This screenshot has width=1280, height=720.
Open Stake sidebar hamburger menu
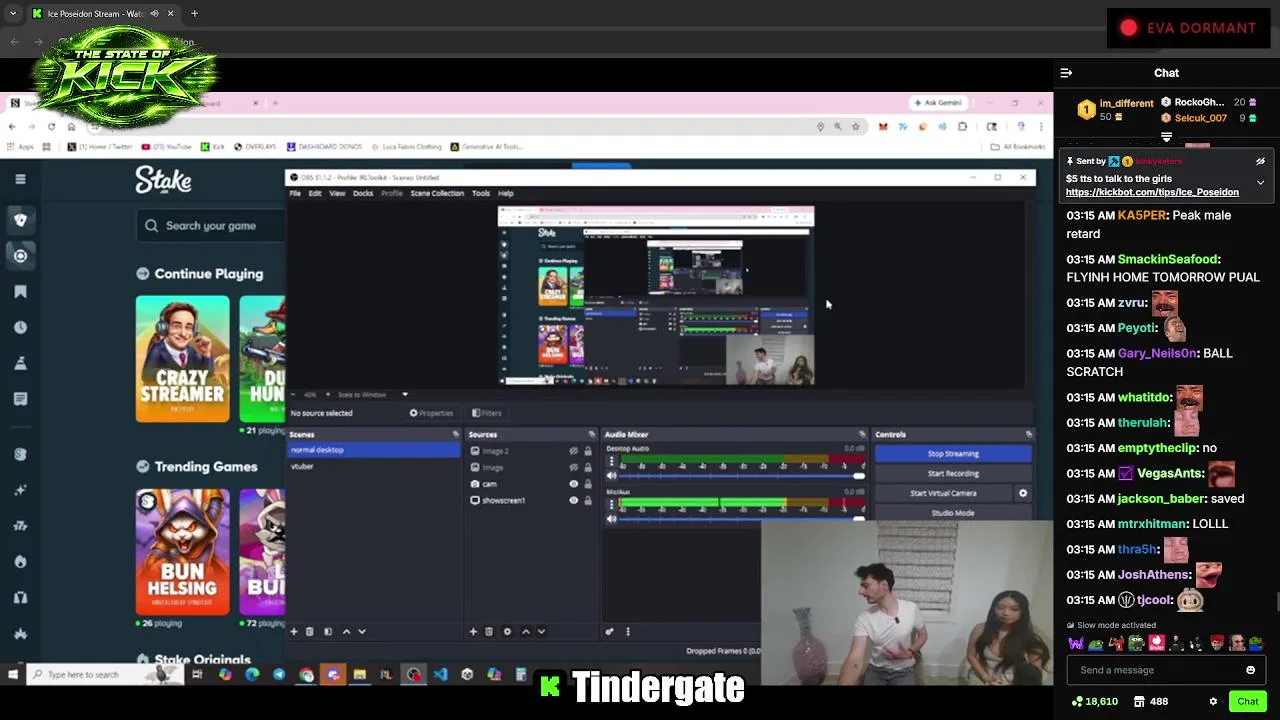pyautogui.click(x=20, y=179)
